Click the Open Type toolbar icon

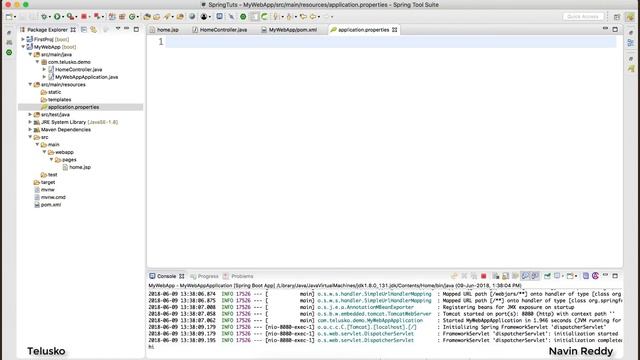(147, 17)
